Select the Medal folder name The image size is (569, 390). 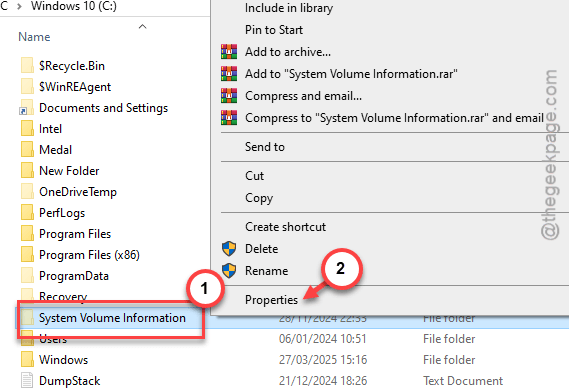56,150
